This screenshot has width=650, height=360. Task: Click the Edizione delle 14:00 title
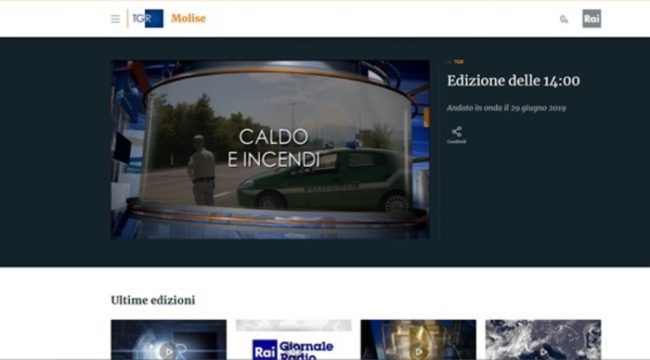(513, 80)
